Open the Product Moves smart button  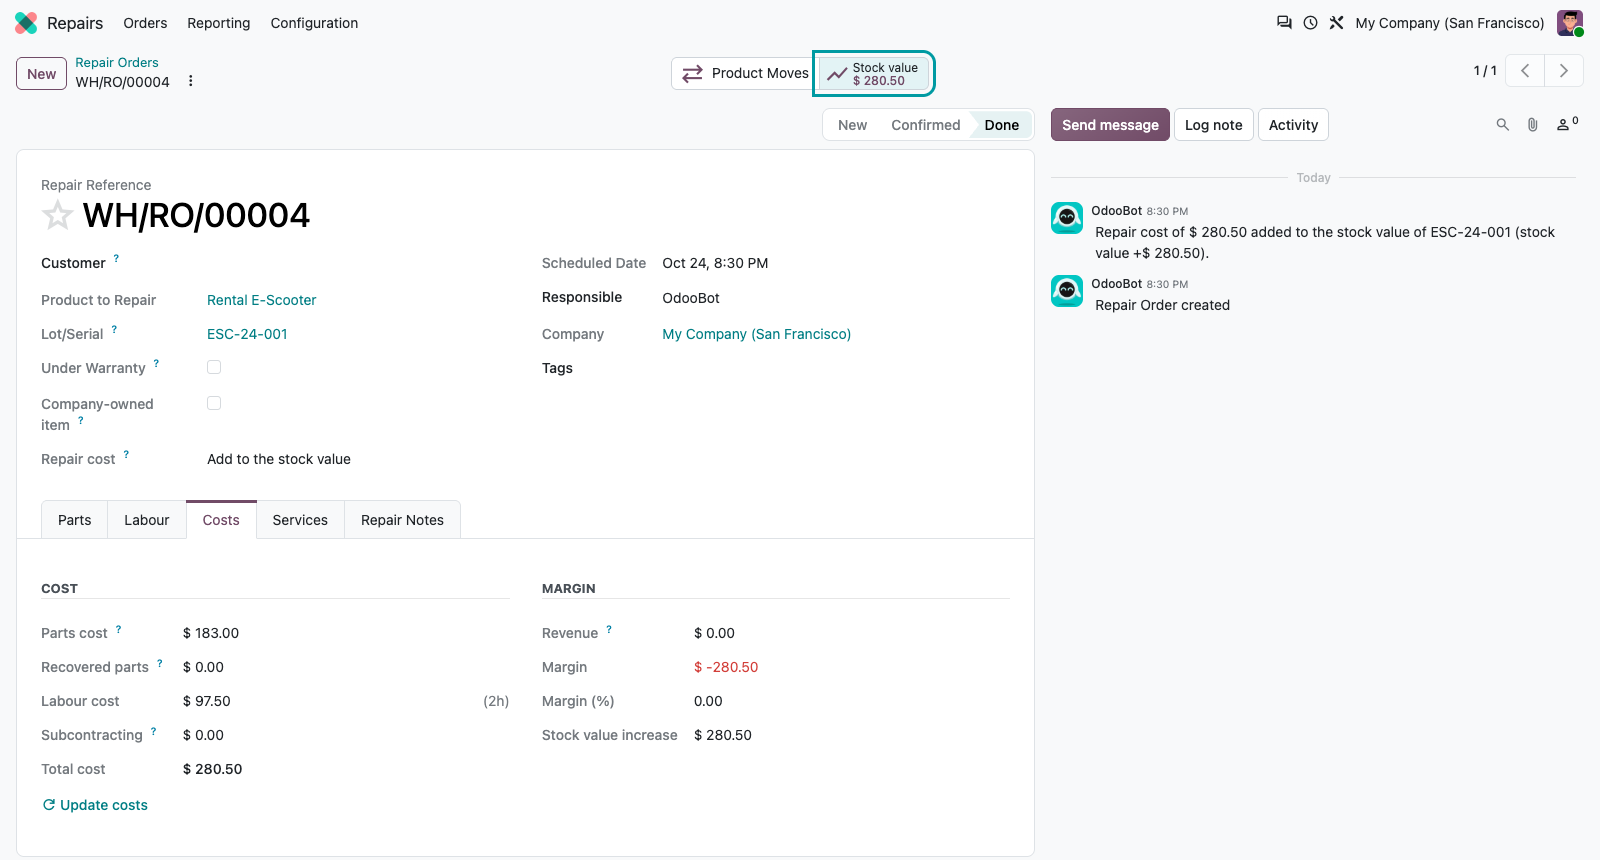coord(743,73)
